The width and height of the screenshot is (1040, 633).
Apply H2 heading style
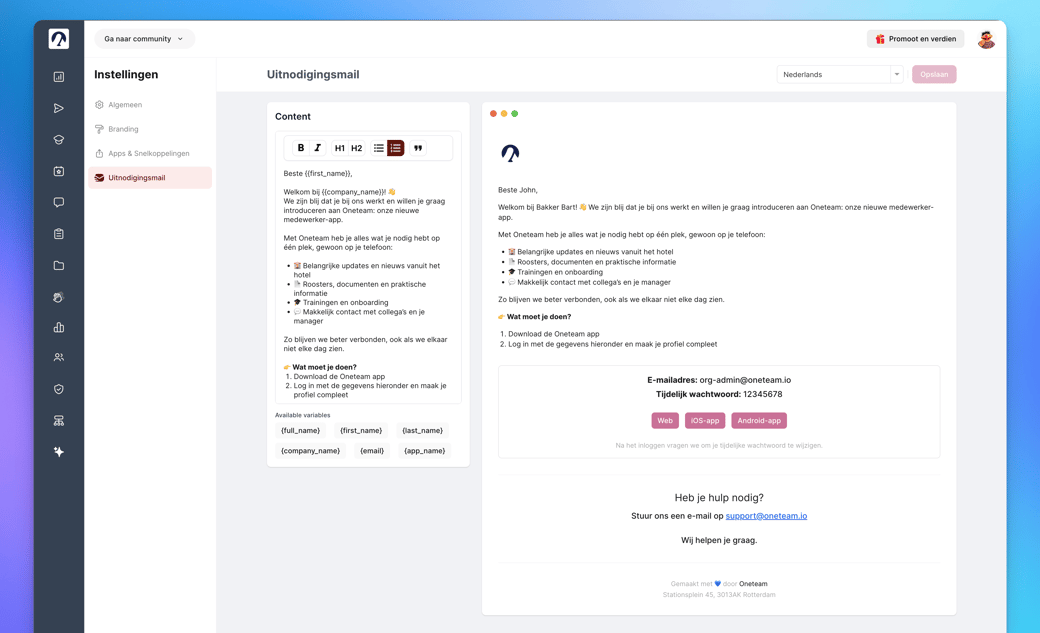pos(357,148)
